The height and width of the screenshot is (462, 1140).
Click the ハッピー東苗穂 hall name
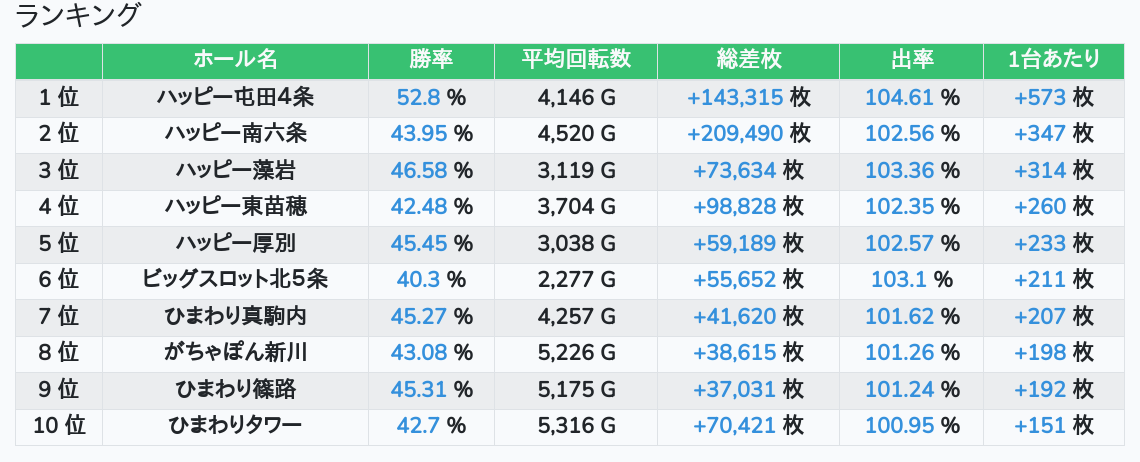(235, 206)
